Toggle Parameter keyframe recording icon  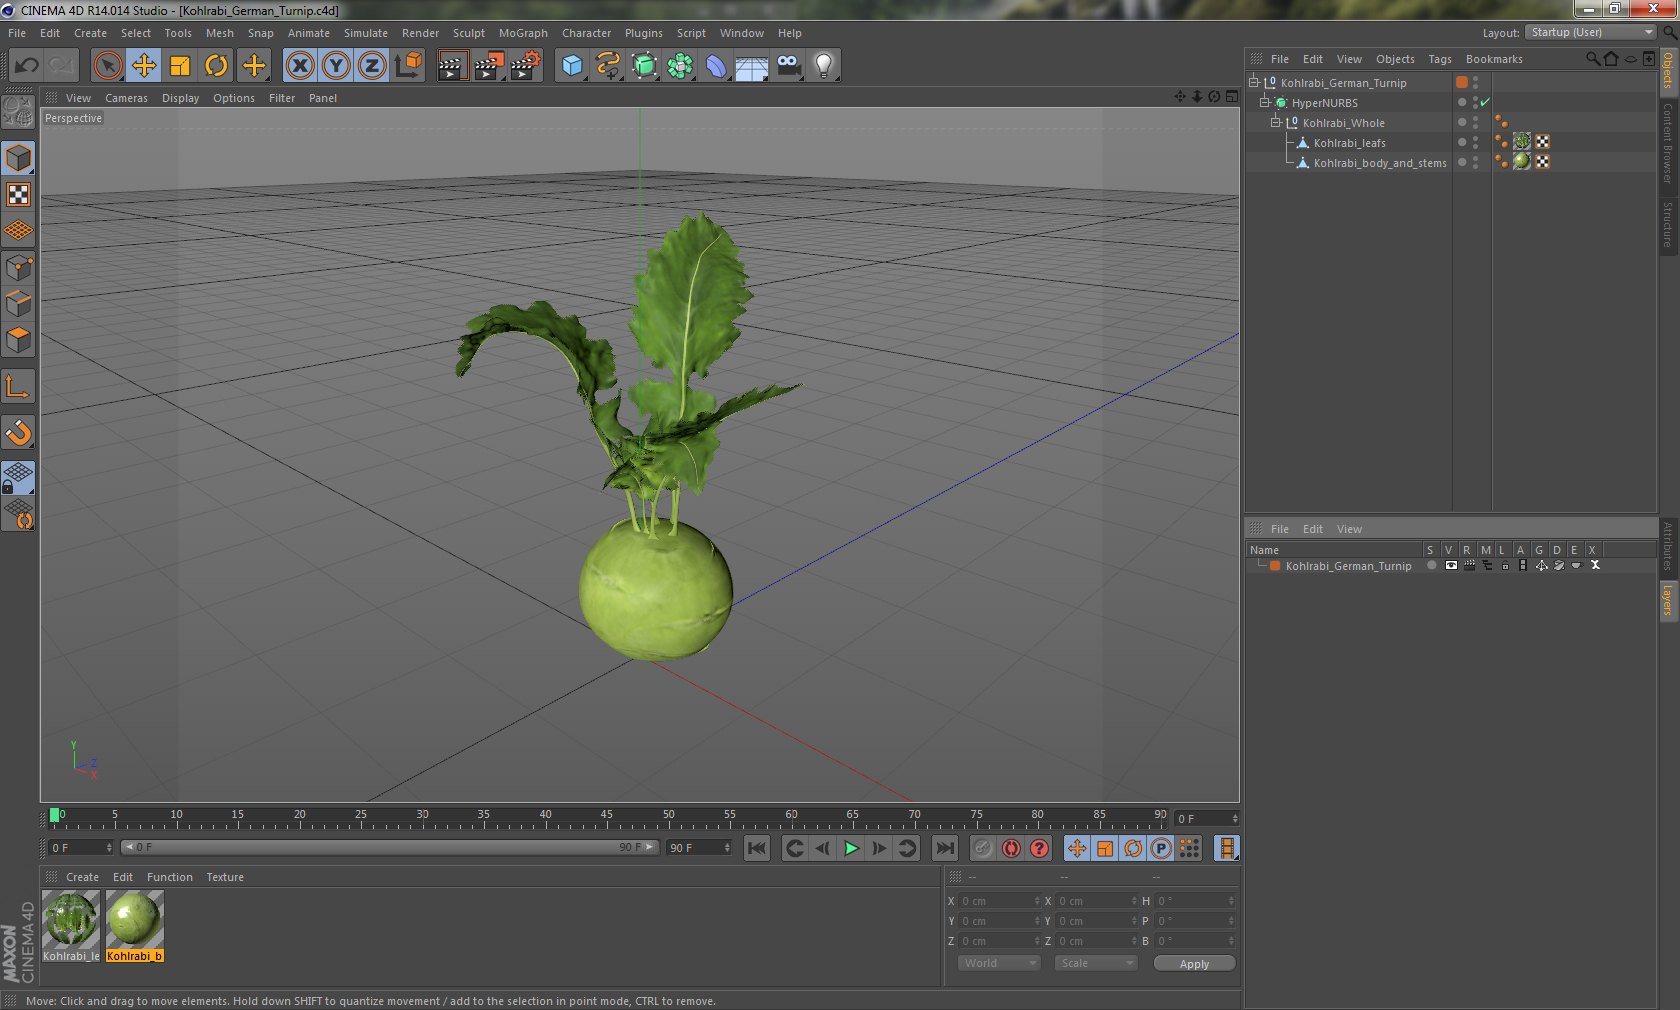1161,848
